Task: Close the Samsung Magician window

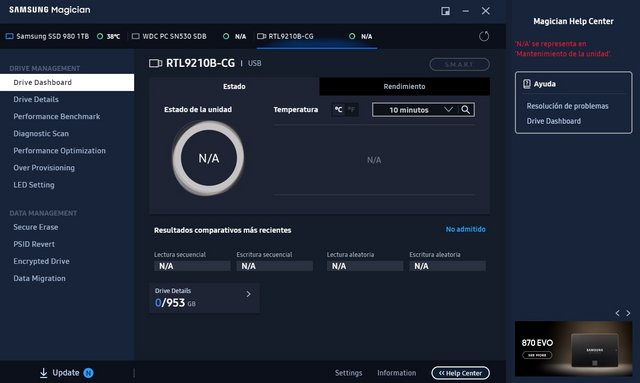Action: 485,11
